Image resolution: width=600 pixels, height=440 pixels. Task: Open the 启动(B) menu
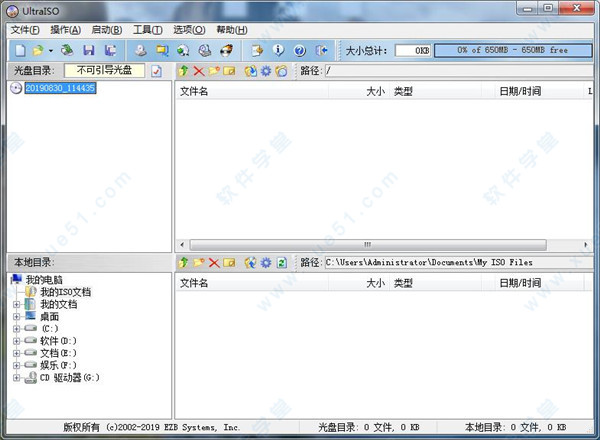(x=107, y=30)
